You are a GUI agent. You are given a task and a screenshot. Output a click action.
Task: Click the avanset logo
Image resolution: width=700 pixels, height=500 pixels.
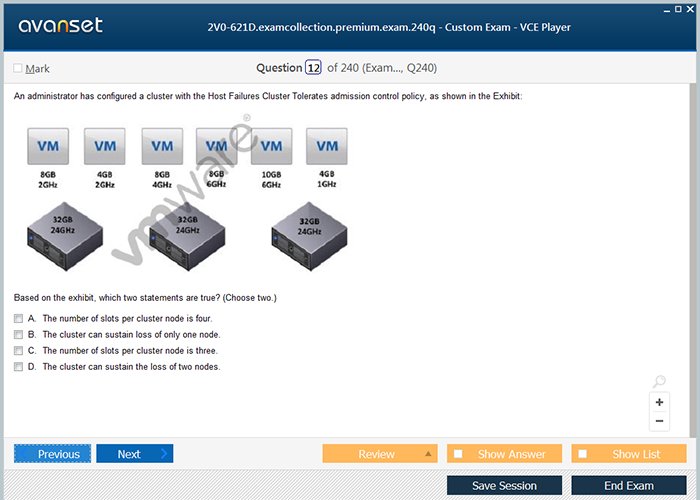[x=60, y=26]
